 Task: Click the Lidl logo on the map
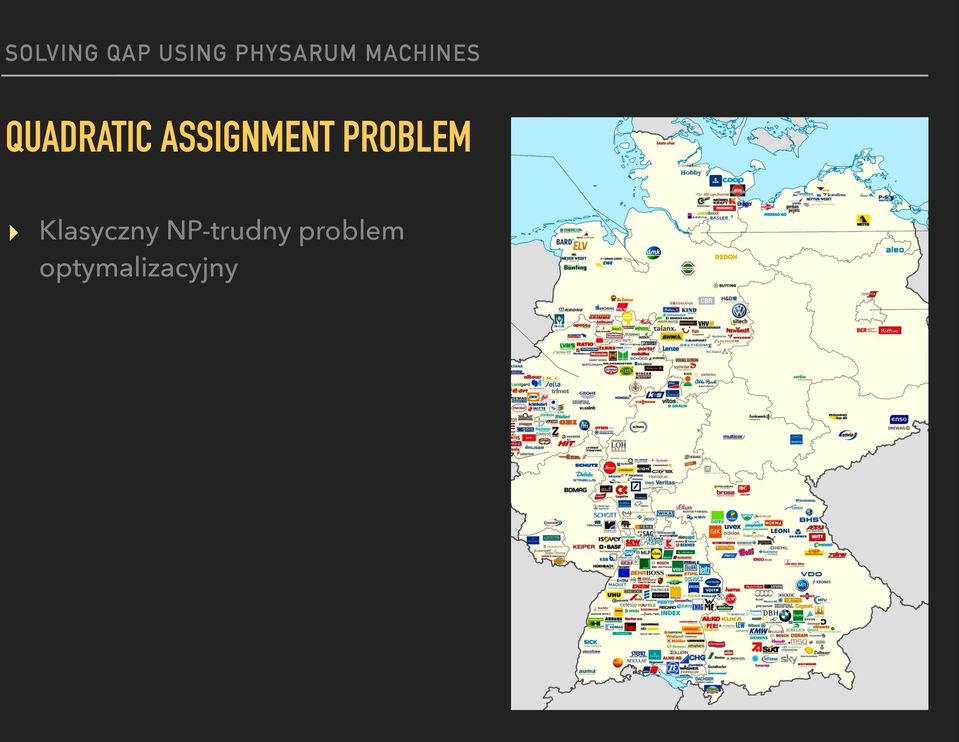pos(656,553)
